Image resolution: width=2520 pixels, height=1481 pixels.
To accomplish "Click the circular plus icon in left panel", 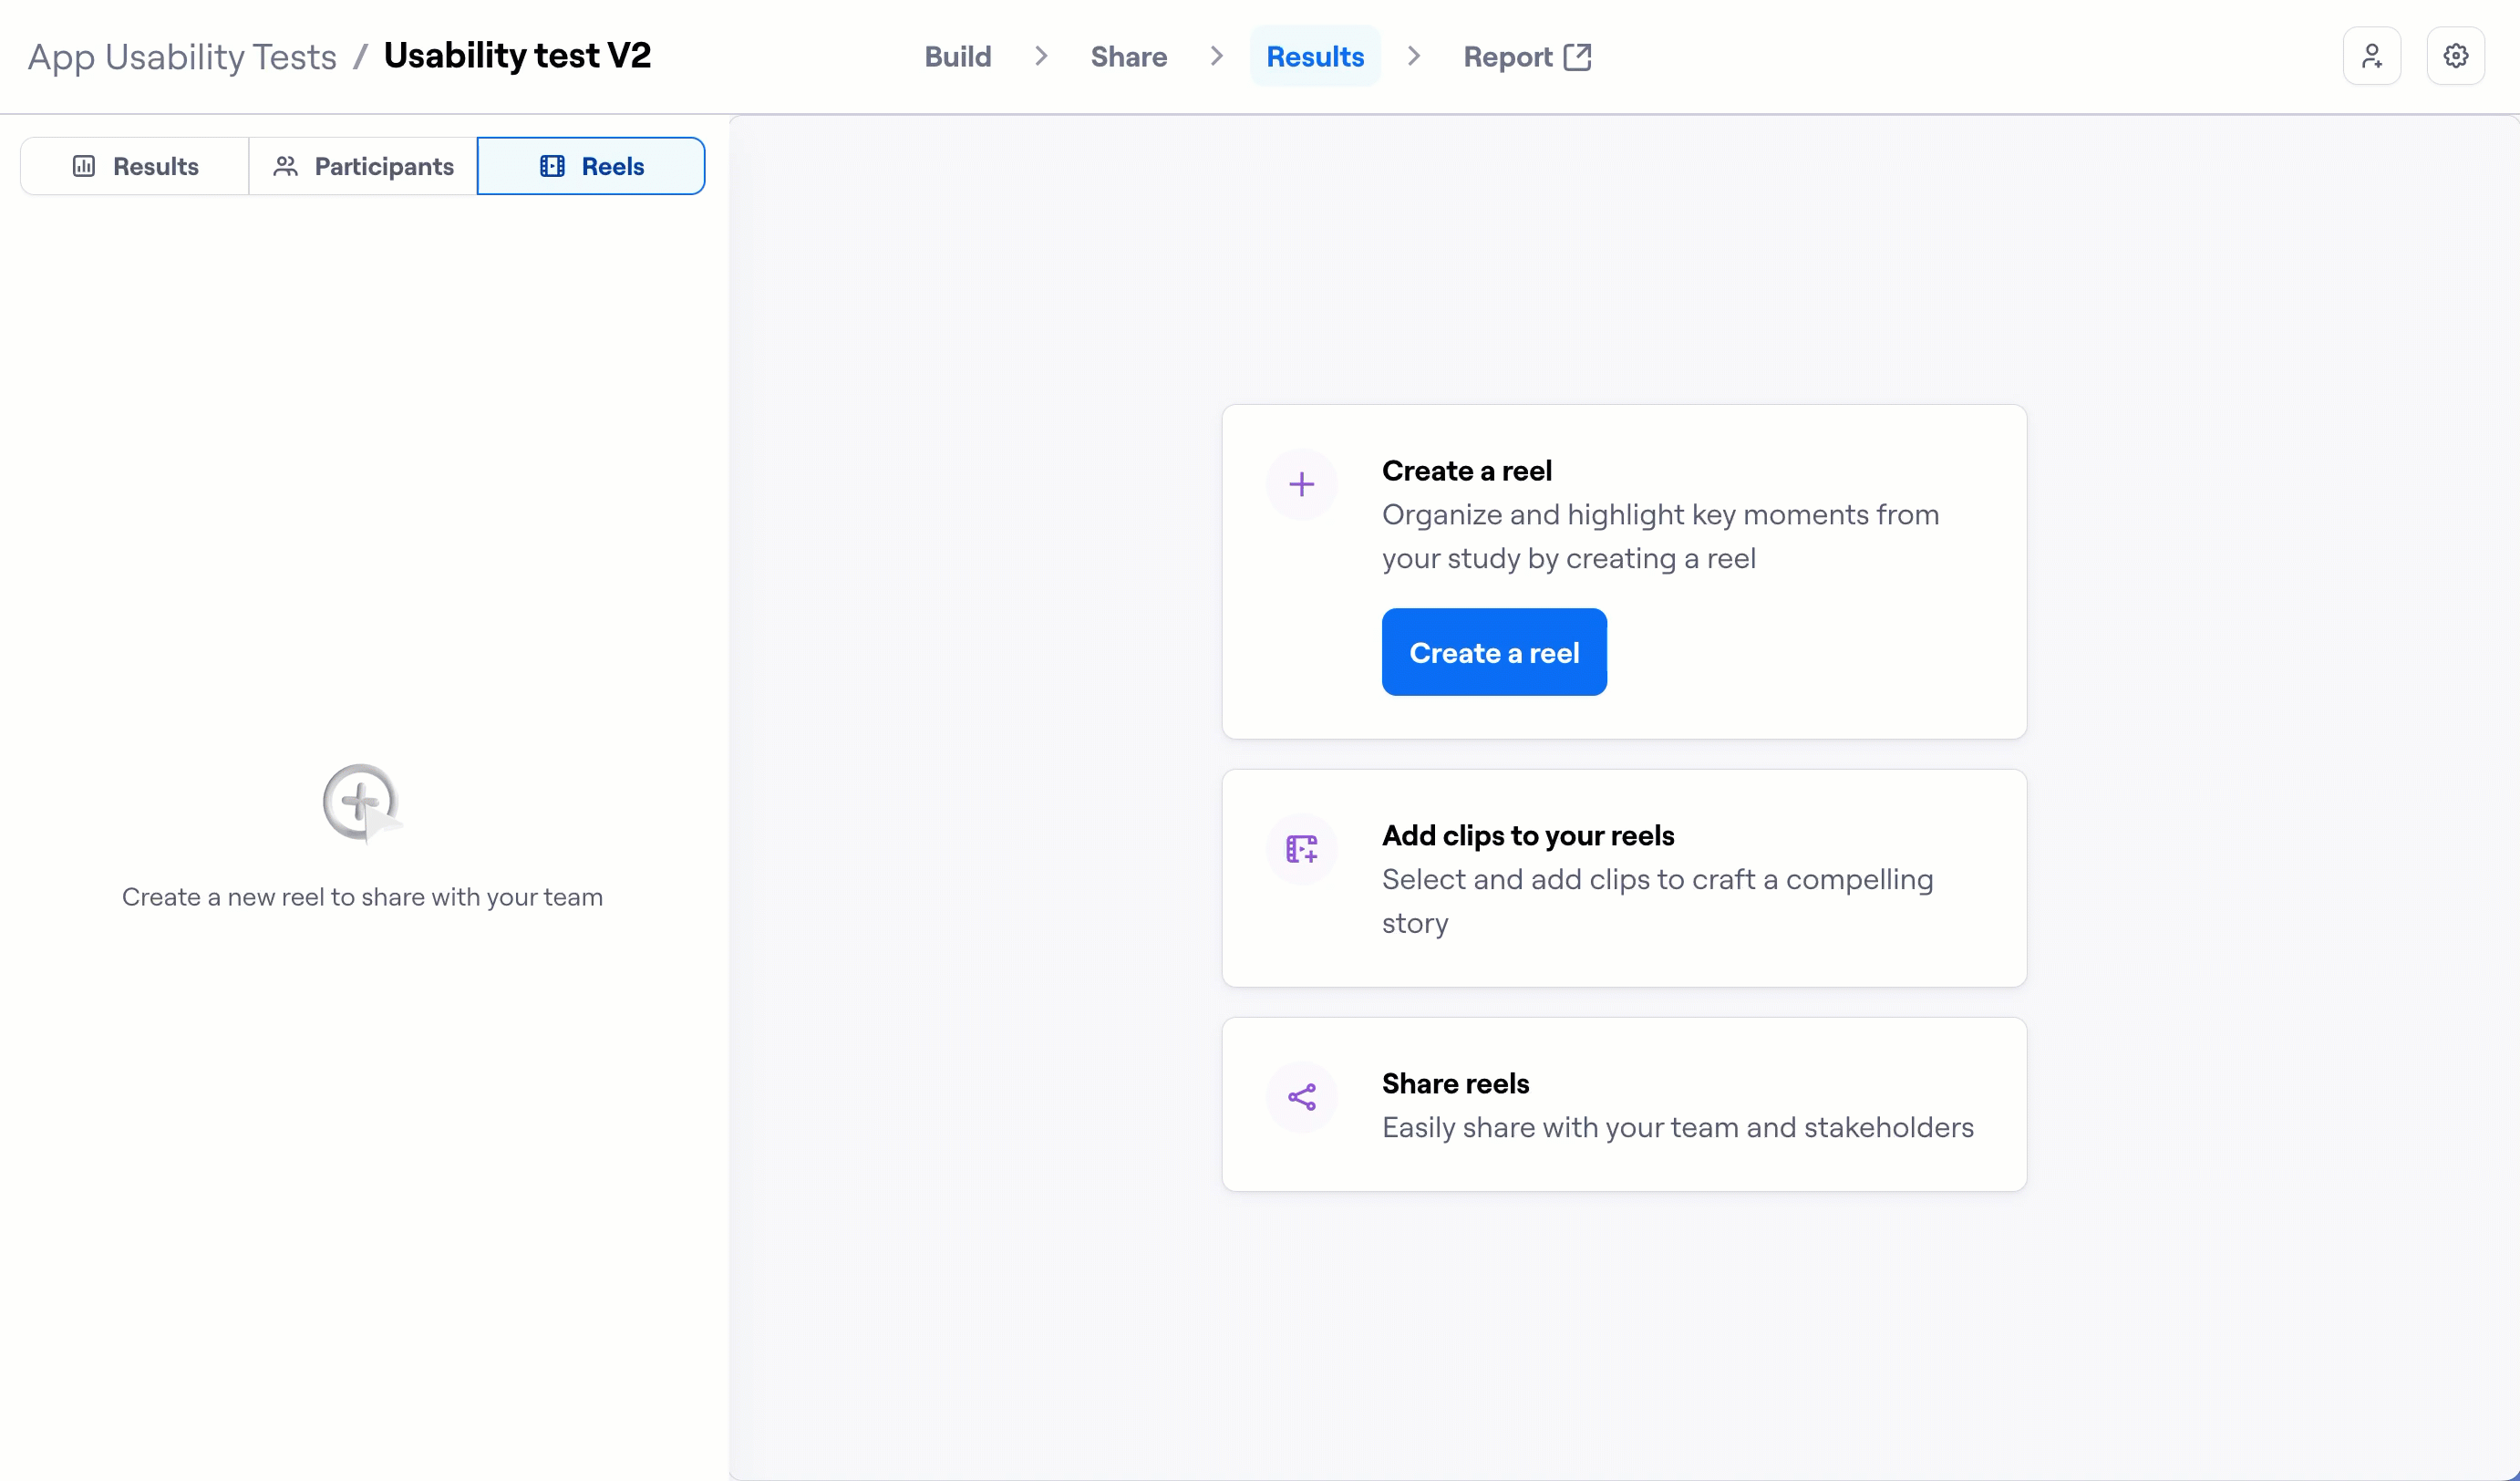I will [x=361, y=803].
